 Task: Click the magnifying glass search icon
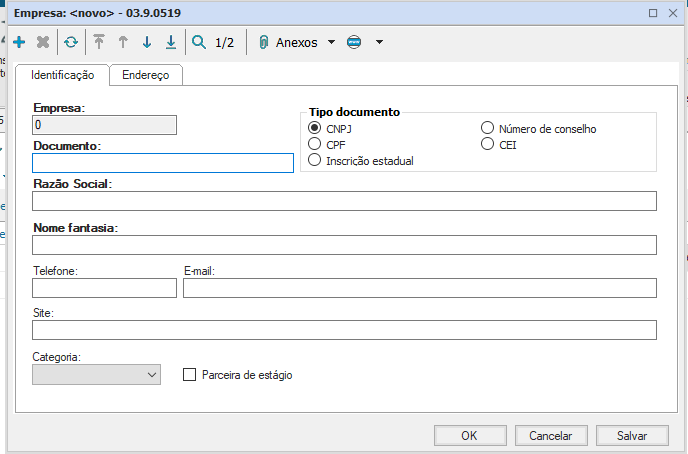tap(199, 43)
